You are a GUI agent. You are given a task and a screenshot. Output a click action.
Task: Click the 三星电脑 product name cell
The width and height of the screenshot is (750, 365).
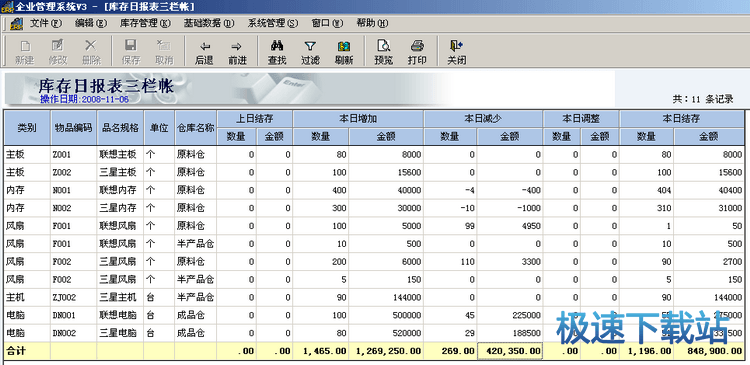(121, 333)
